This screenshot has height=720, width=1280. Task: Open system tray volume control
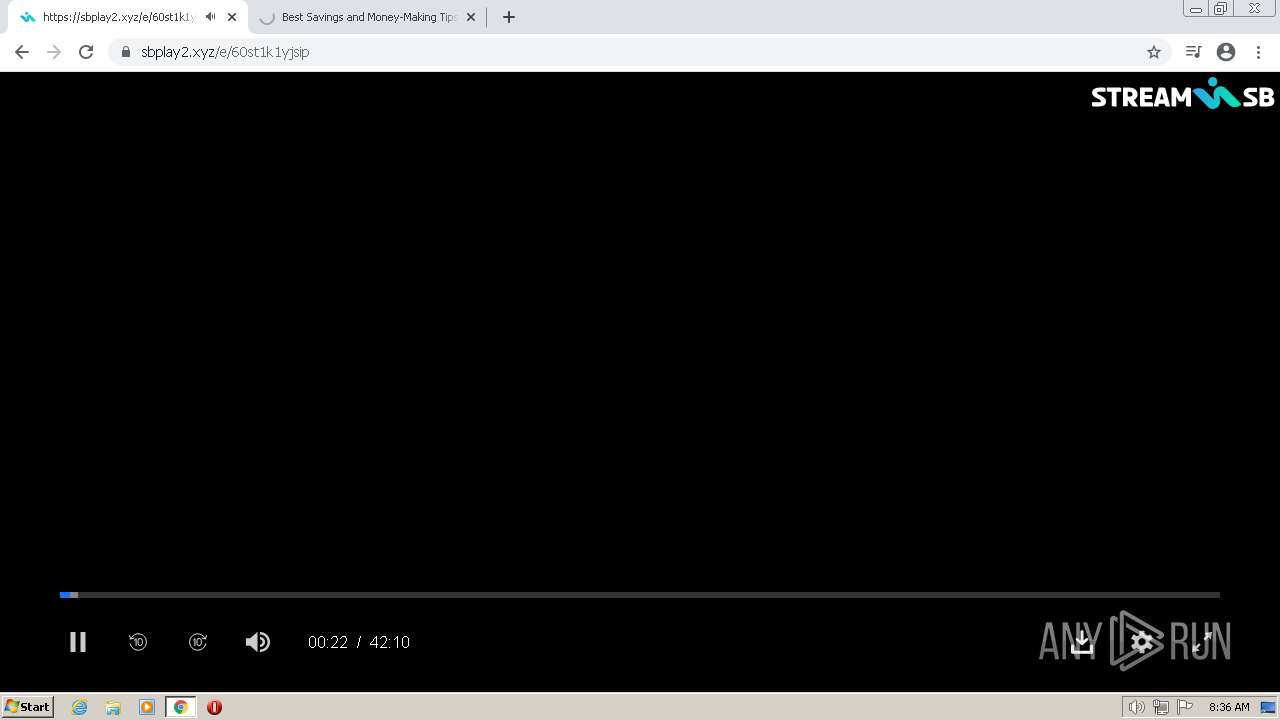[x=1137, y=707]
